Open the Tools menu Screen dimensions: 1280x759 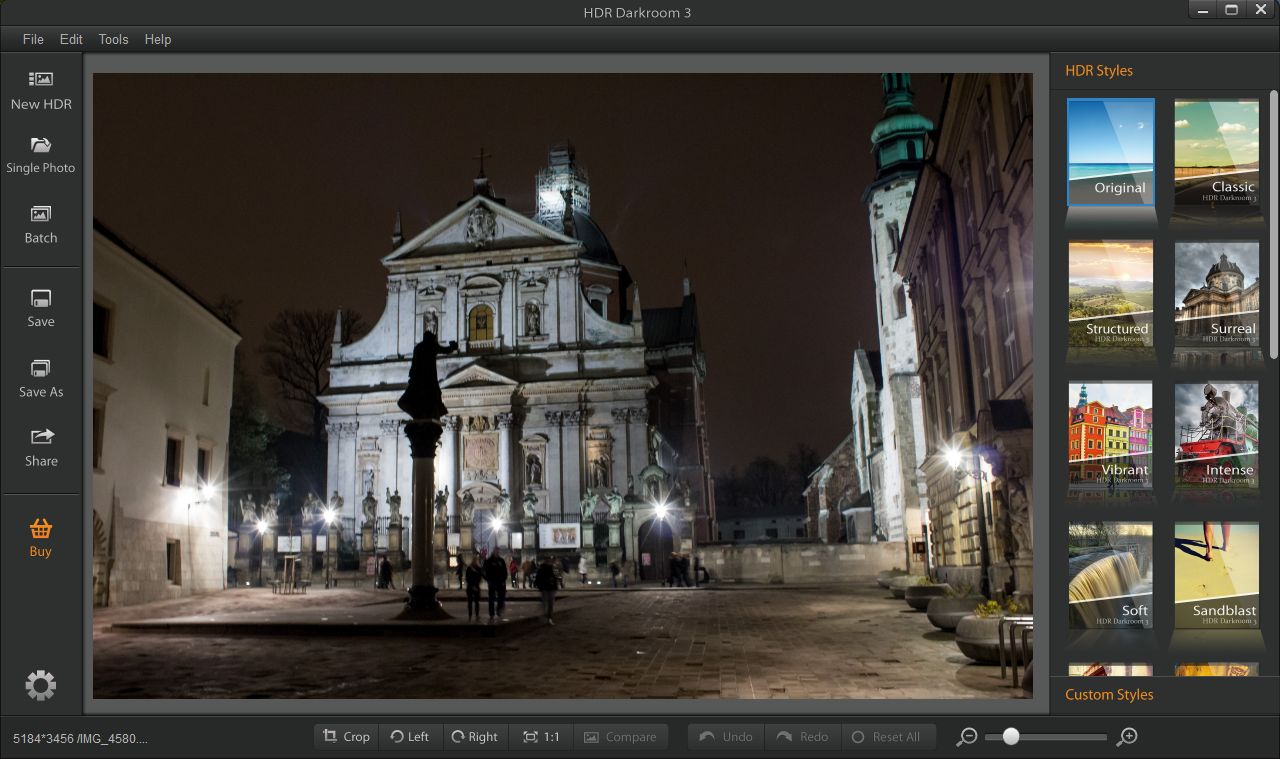[112, 39]
